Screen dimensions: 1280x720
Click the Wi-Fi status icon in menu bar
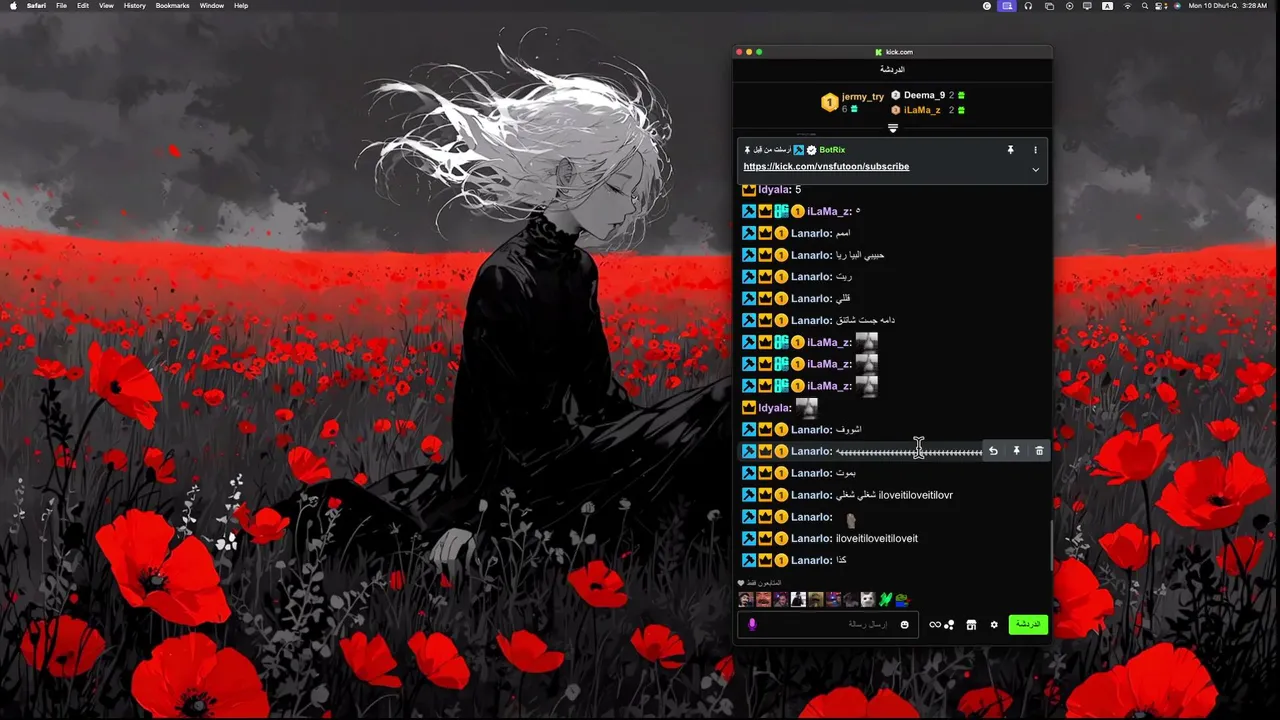tap(1127, 6)
